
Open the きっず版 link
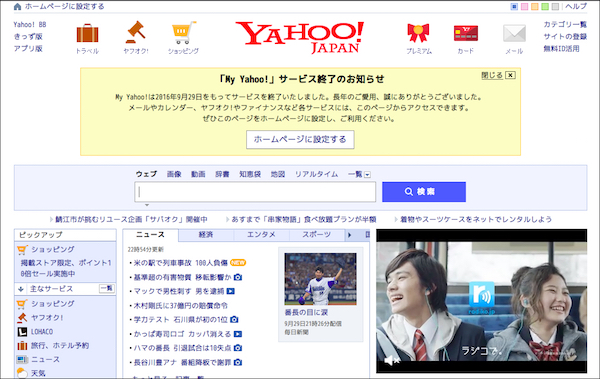point(28,37)
